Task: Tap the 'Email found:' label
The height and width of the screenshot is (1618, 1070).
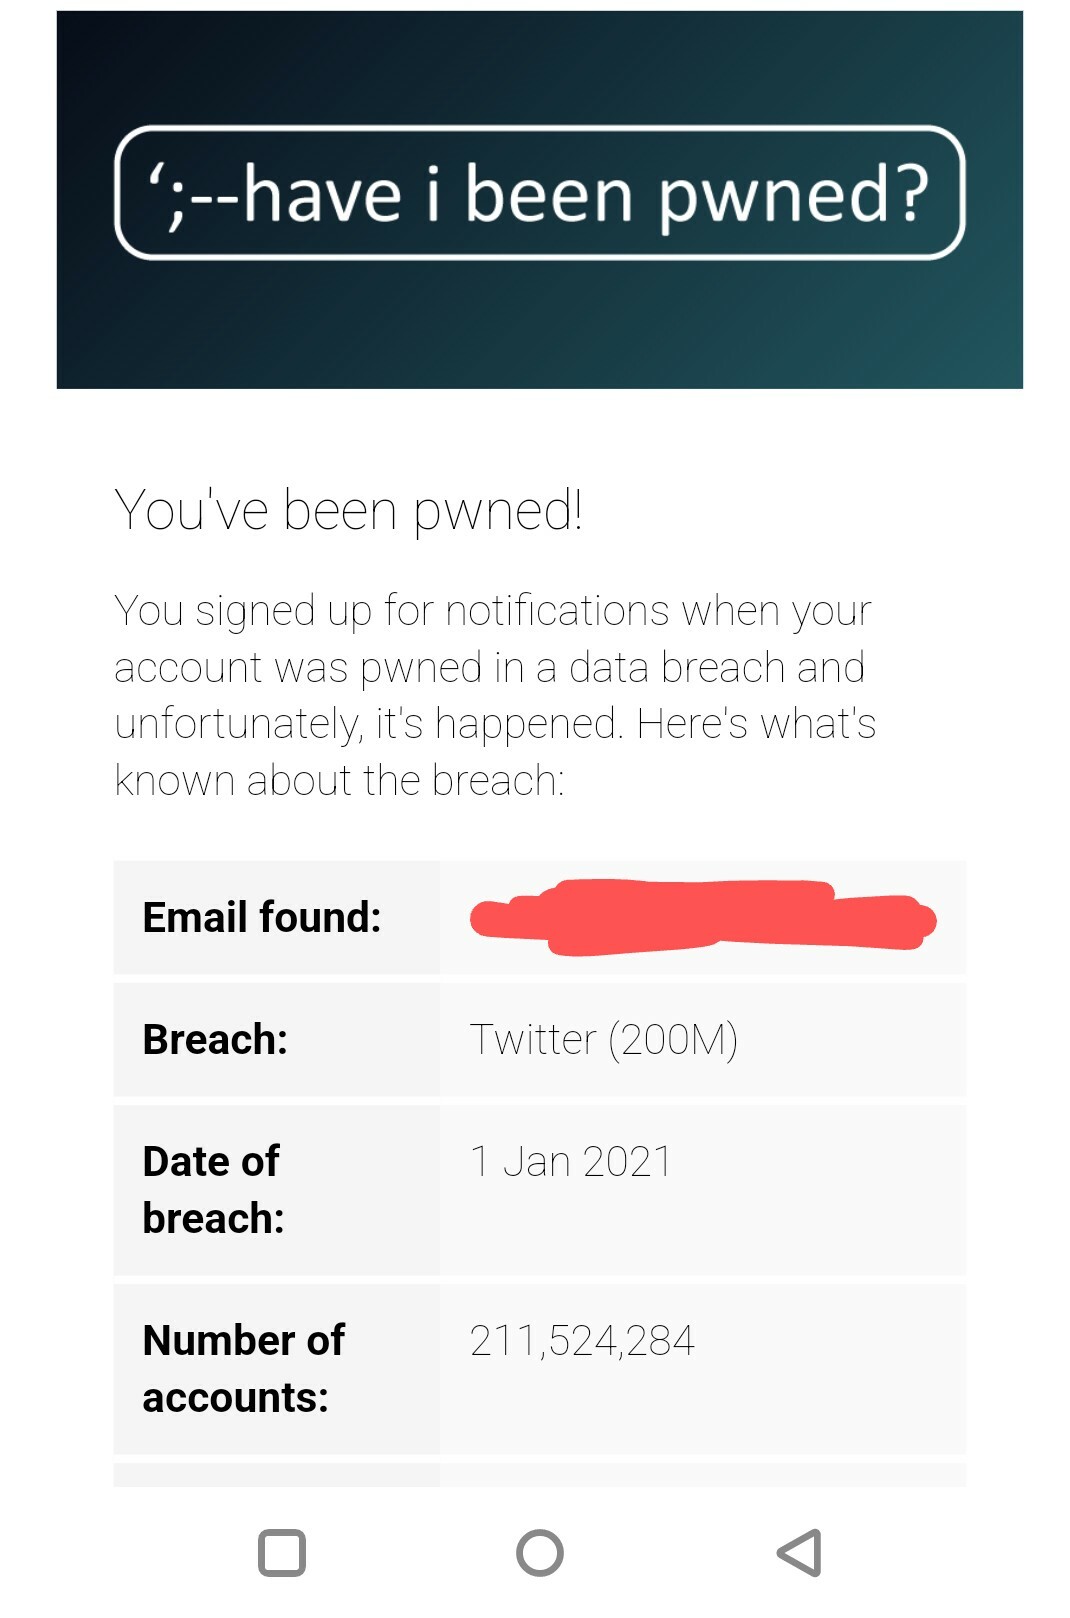Action: (262, 917)
